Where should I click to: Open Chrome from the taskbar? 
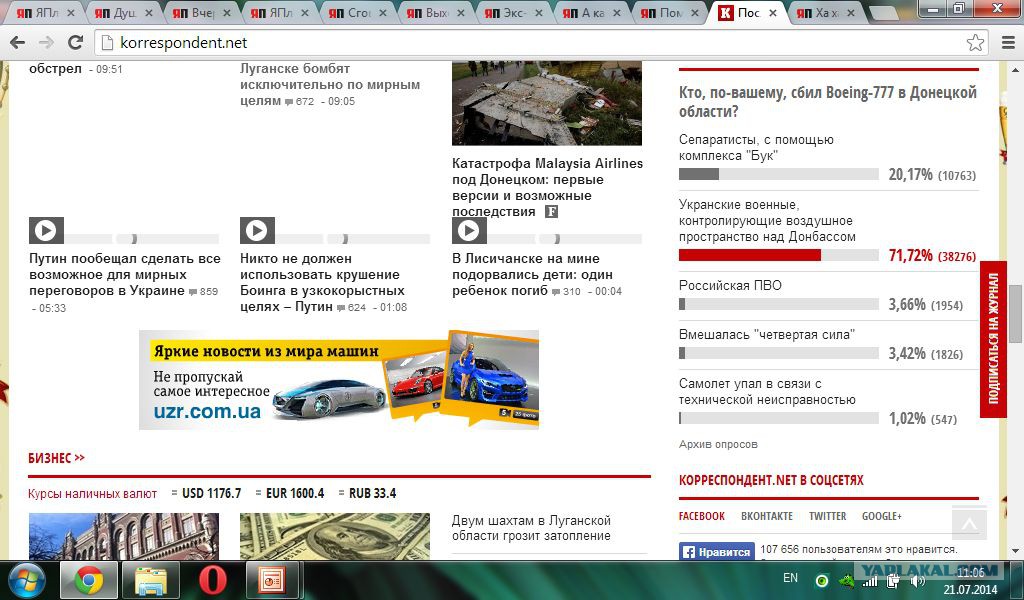[89, 580]
